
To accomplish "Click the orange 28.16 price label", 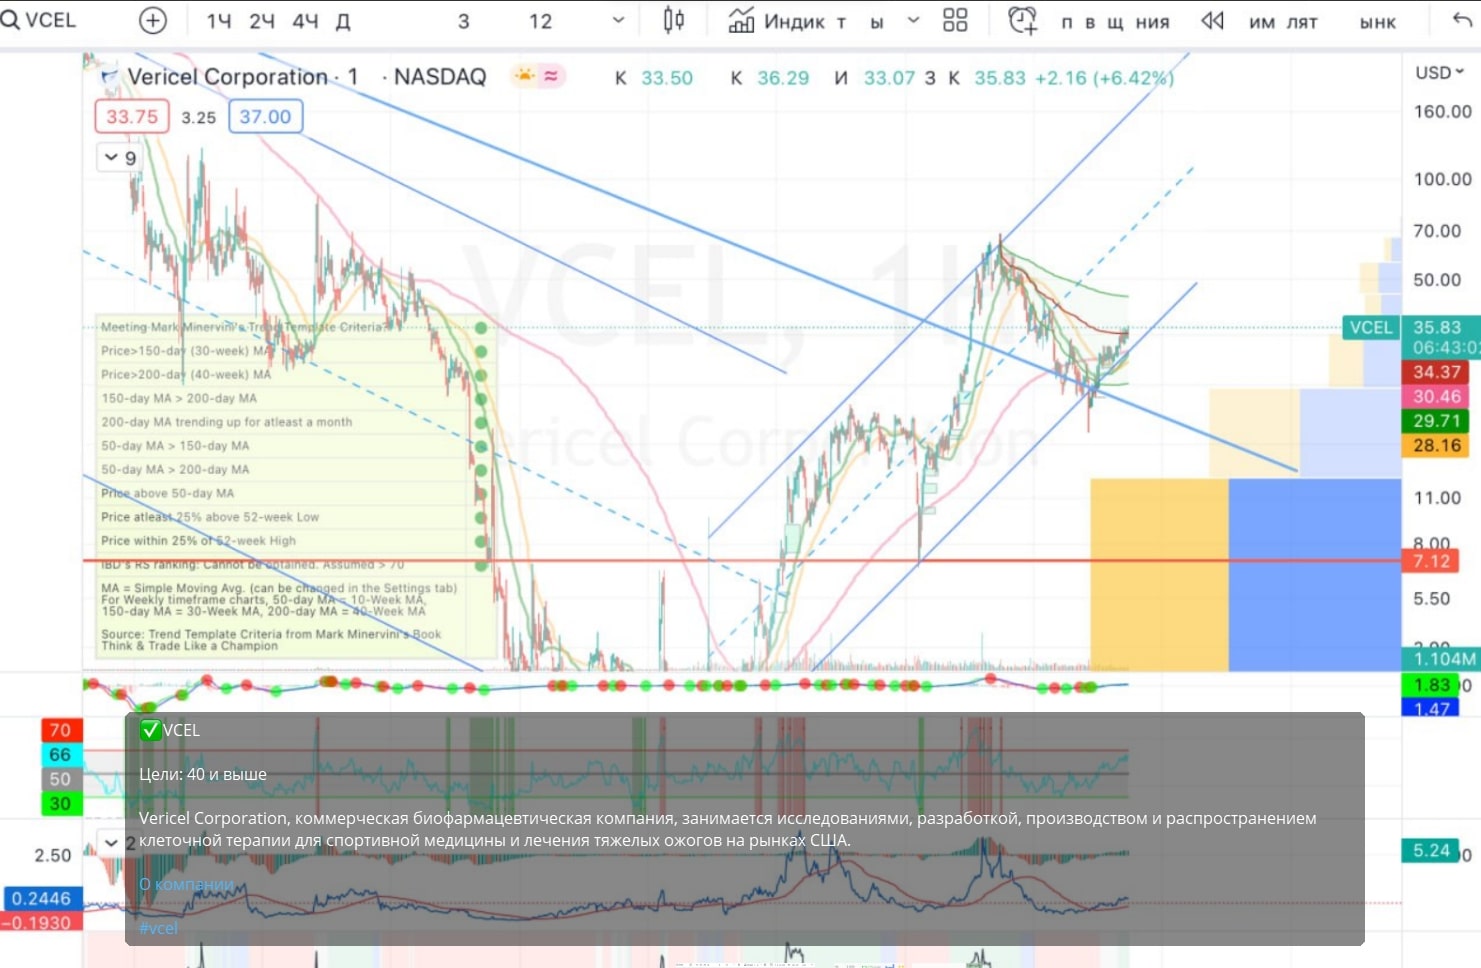I will click(x=1437, y=445).
